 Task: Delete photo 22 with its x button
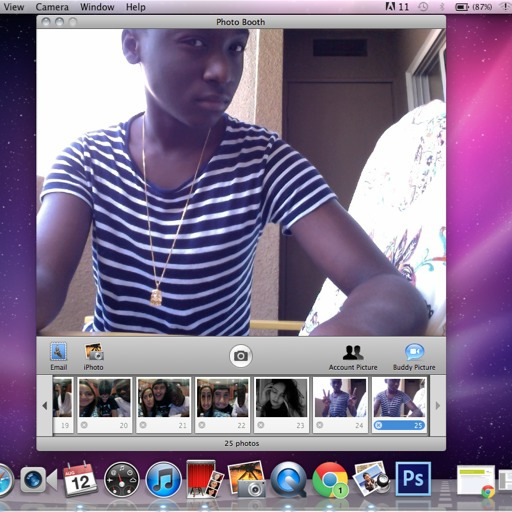pos(202,425)
